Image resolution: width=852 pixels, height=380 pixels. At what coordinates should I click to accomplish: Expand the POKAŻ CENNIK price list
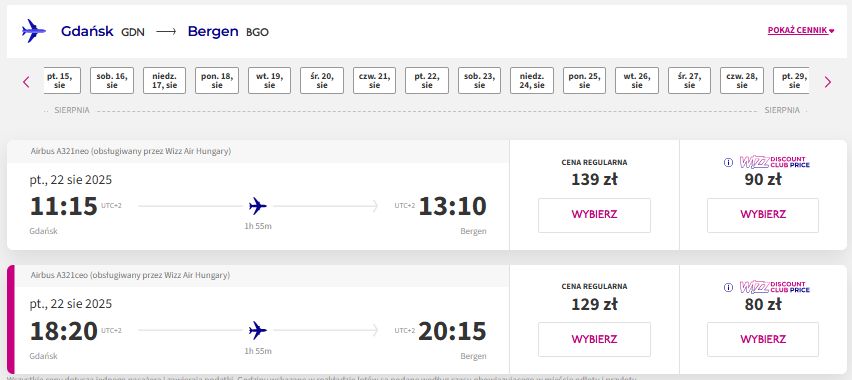tap(800, 31)
